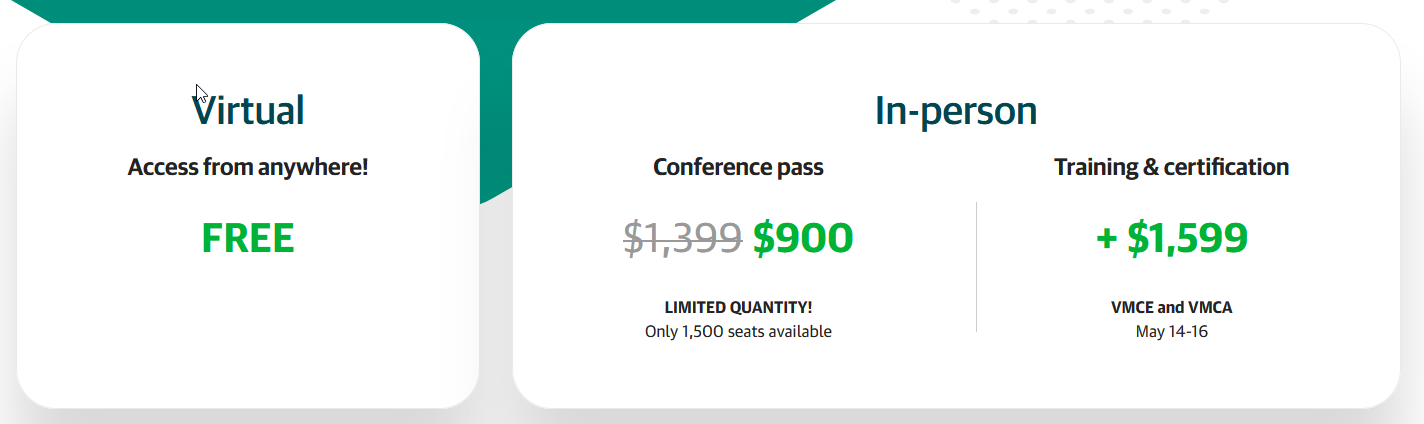Open the In-person heading
Viewport: 1424px width, 424px height.
(956, 111)
